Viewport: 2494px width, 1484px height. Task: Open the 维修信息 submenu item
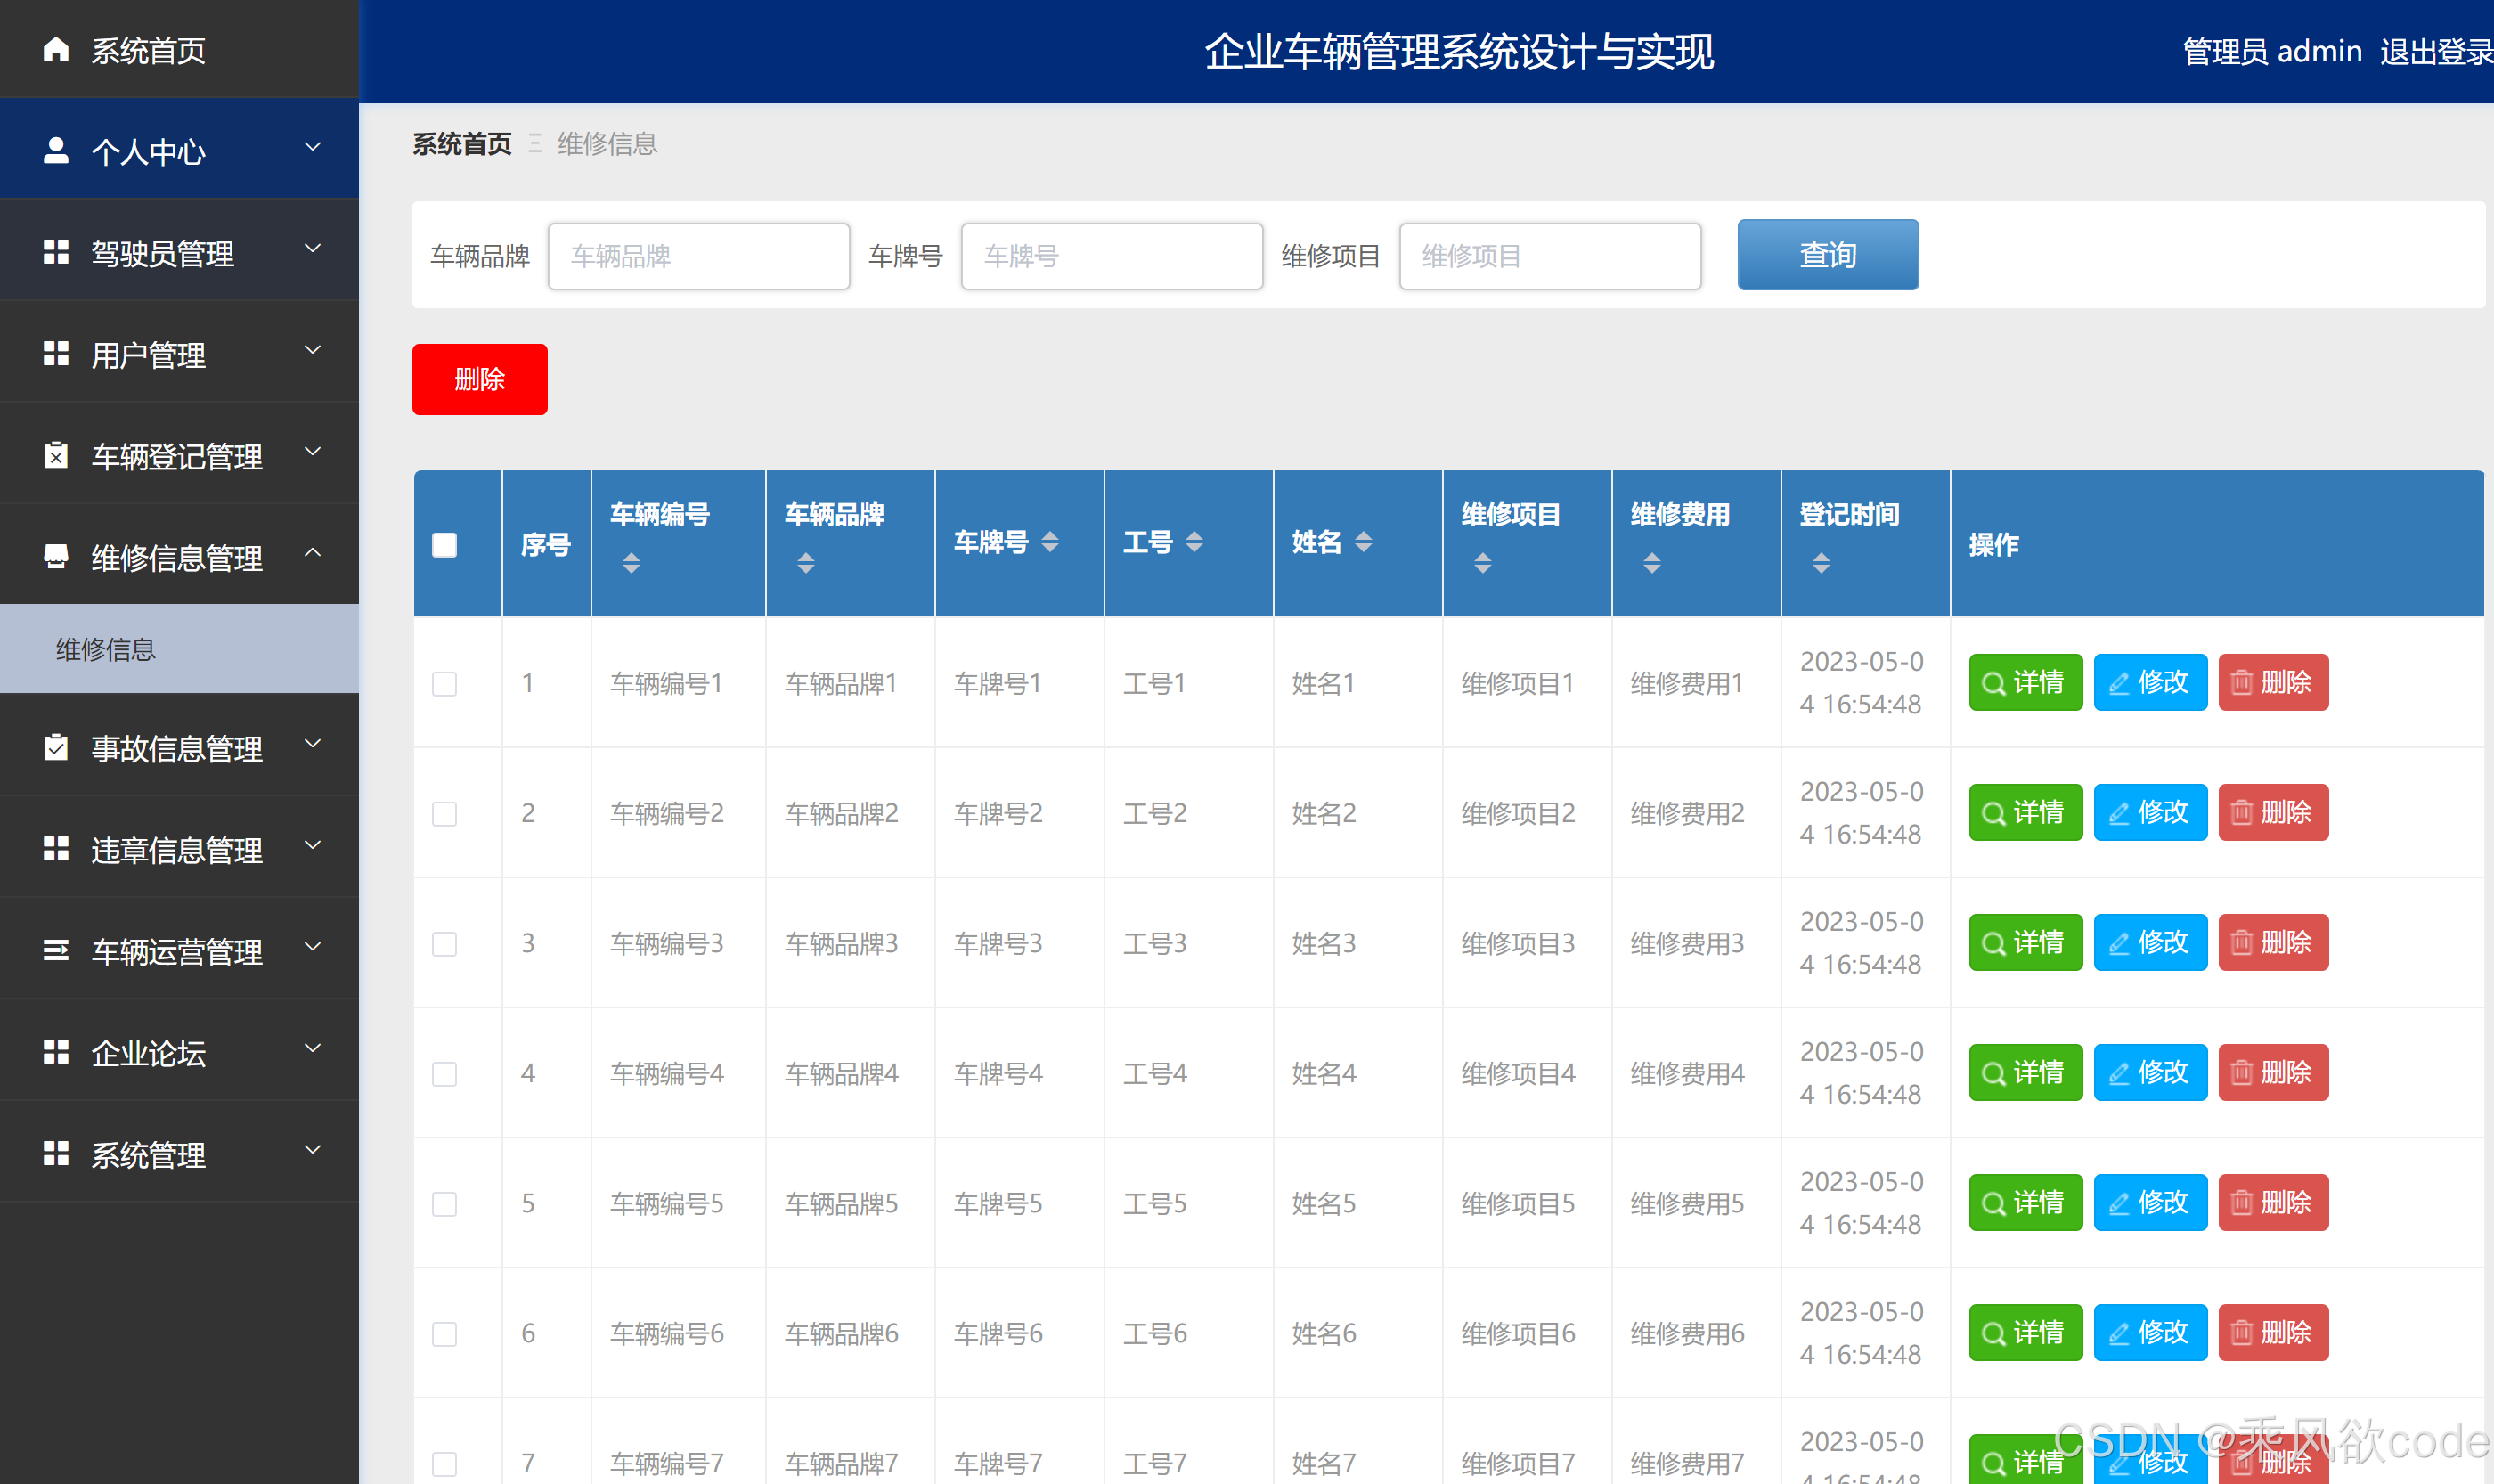[105, 649]
